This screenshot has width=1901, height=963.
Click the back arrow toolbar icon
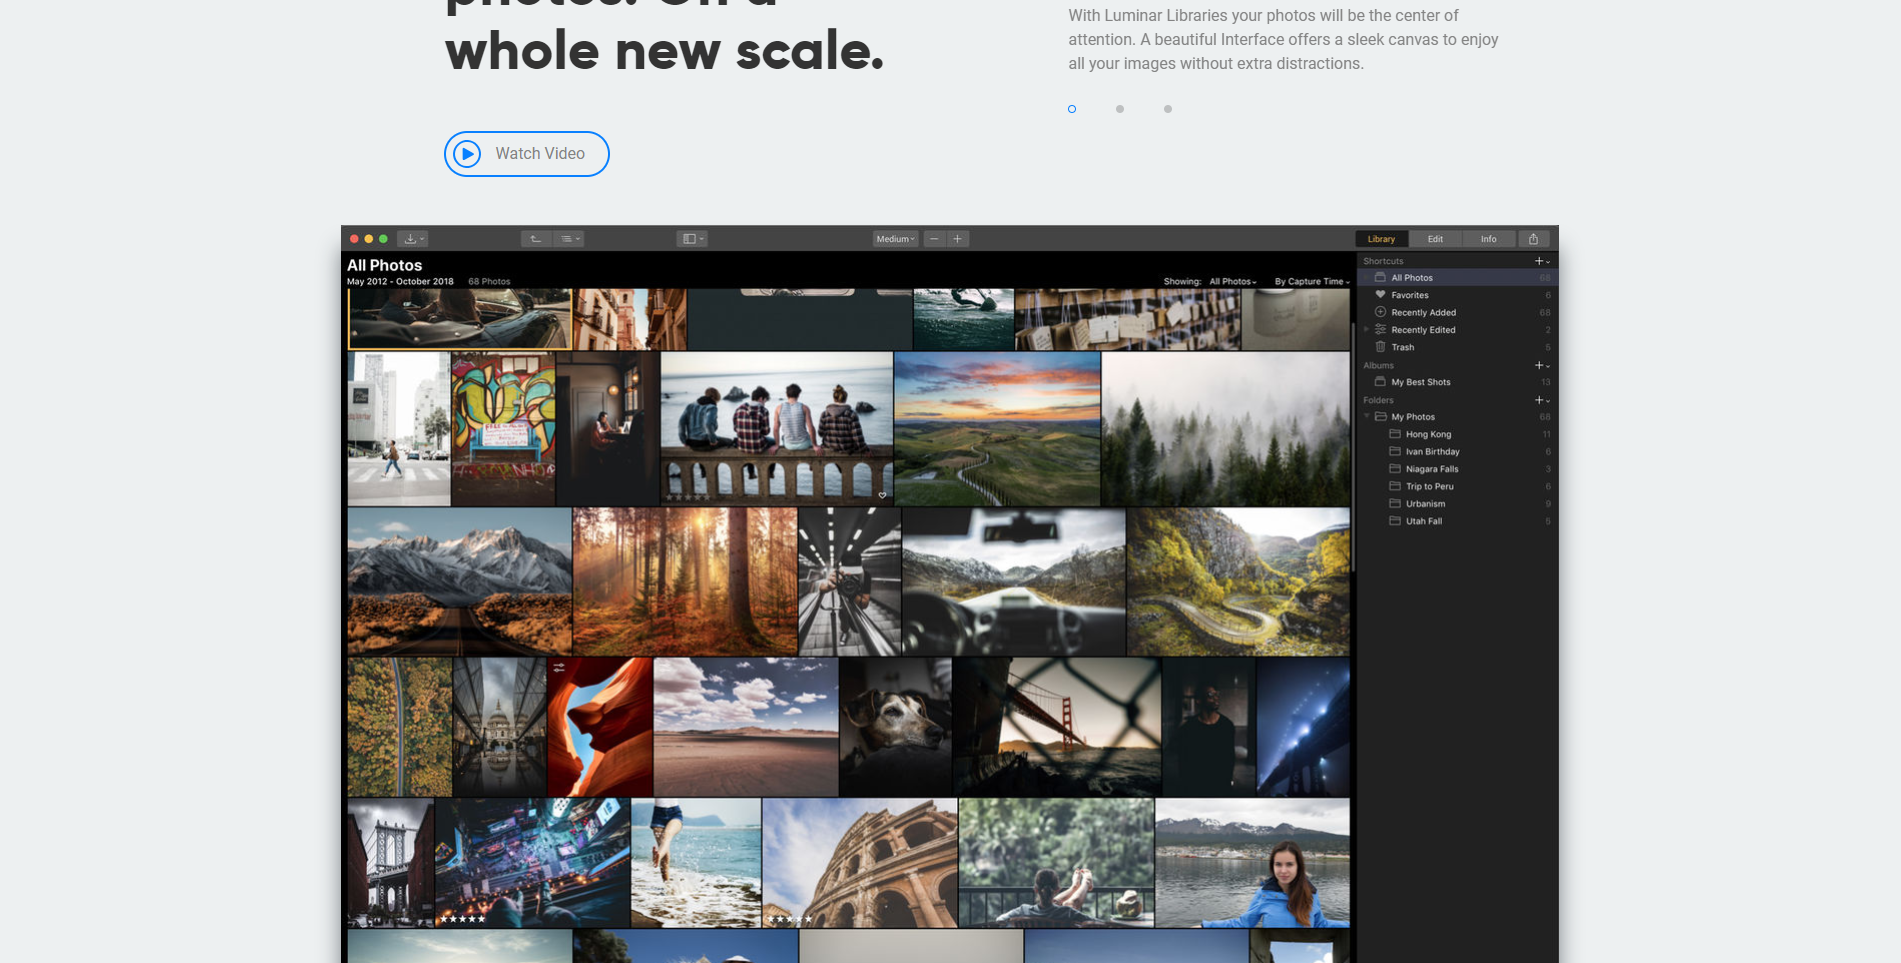[x=536, y=239]
